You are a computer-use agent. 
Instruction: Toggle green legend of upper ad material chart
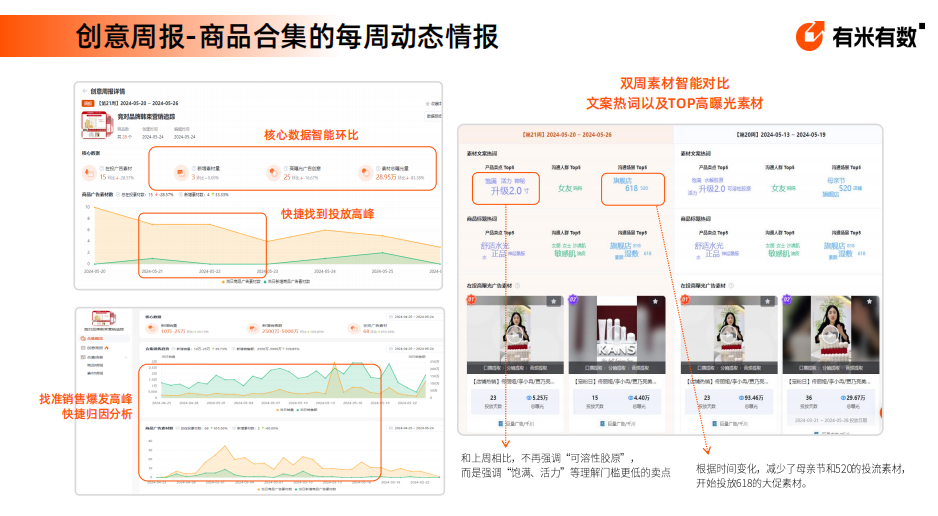(x=287, y=281)
